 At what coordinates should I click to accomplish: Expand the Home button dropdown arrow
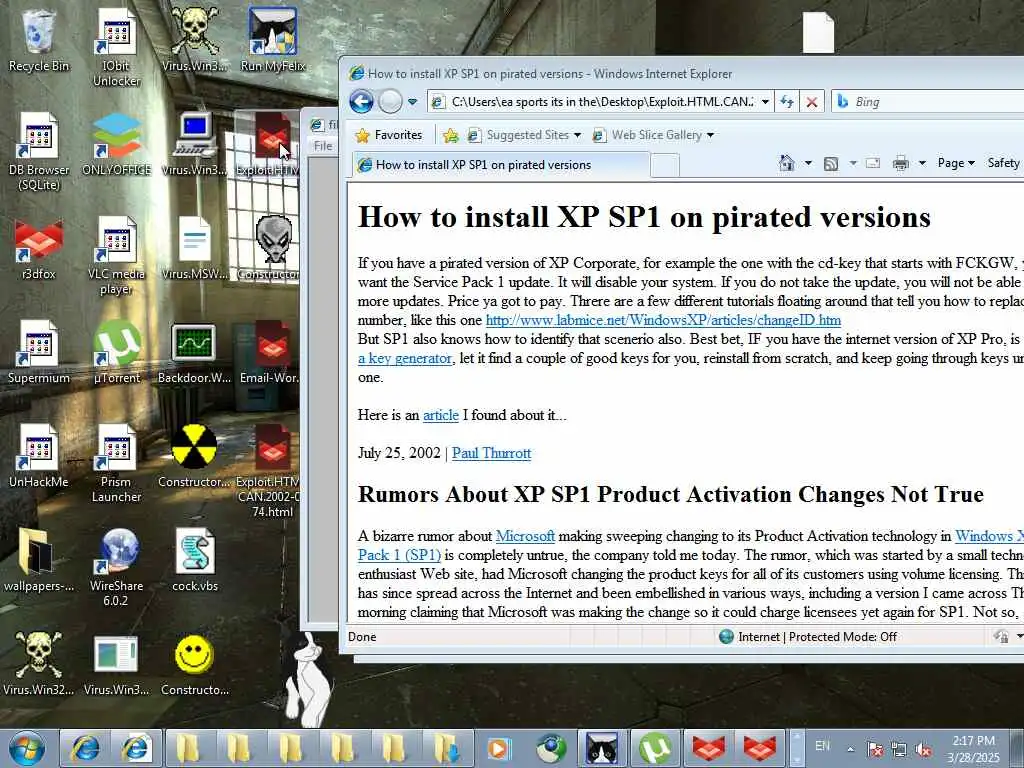[x=808, y=163]
